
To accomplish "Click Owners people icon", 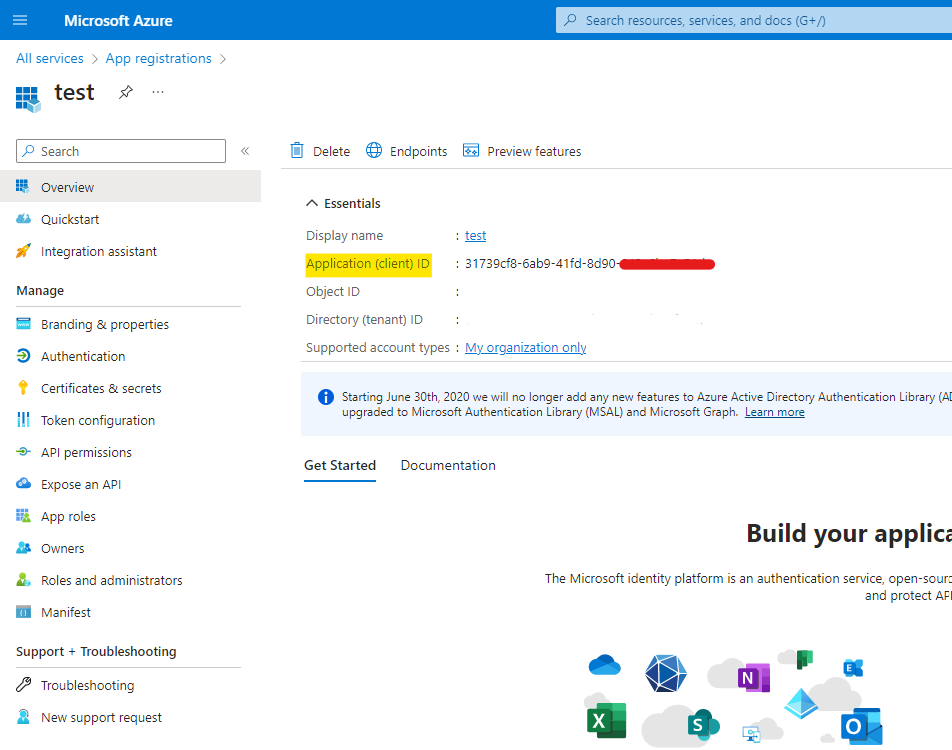I will pos(23,548).
